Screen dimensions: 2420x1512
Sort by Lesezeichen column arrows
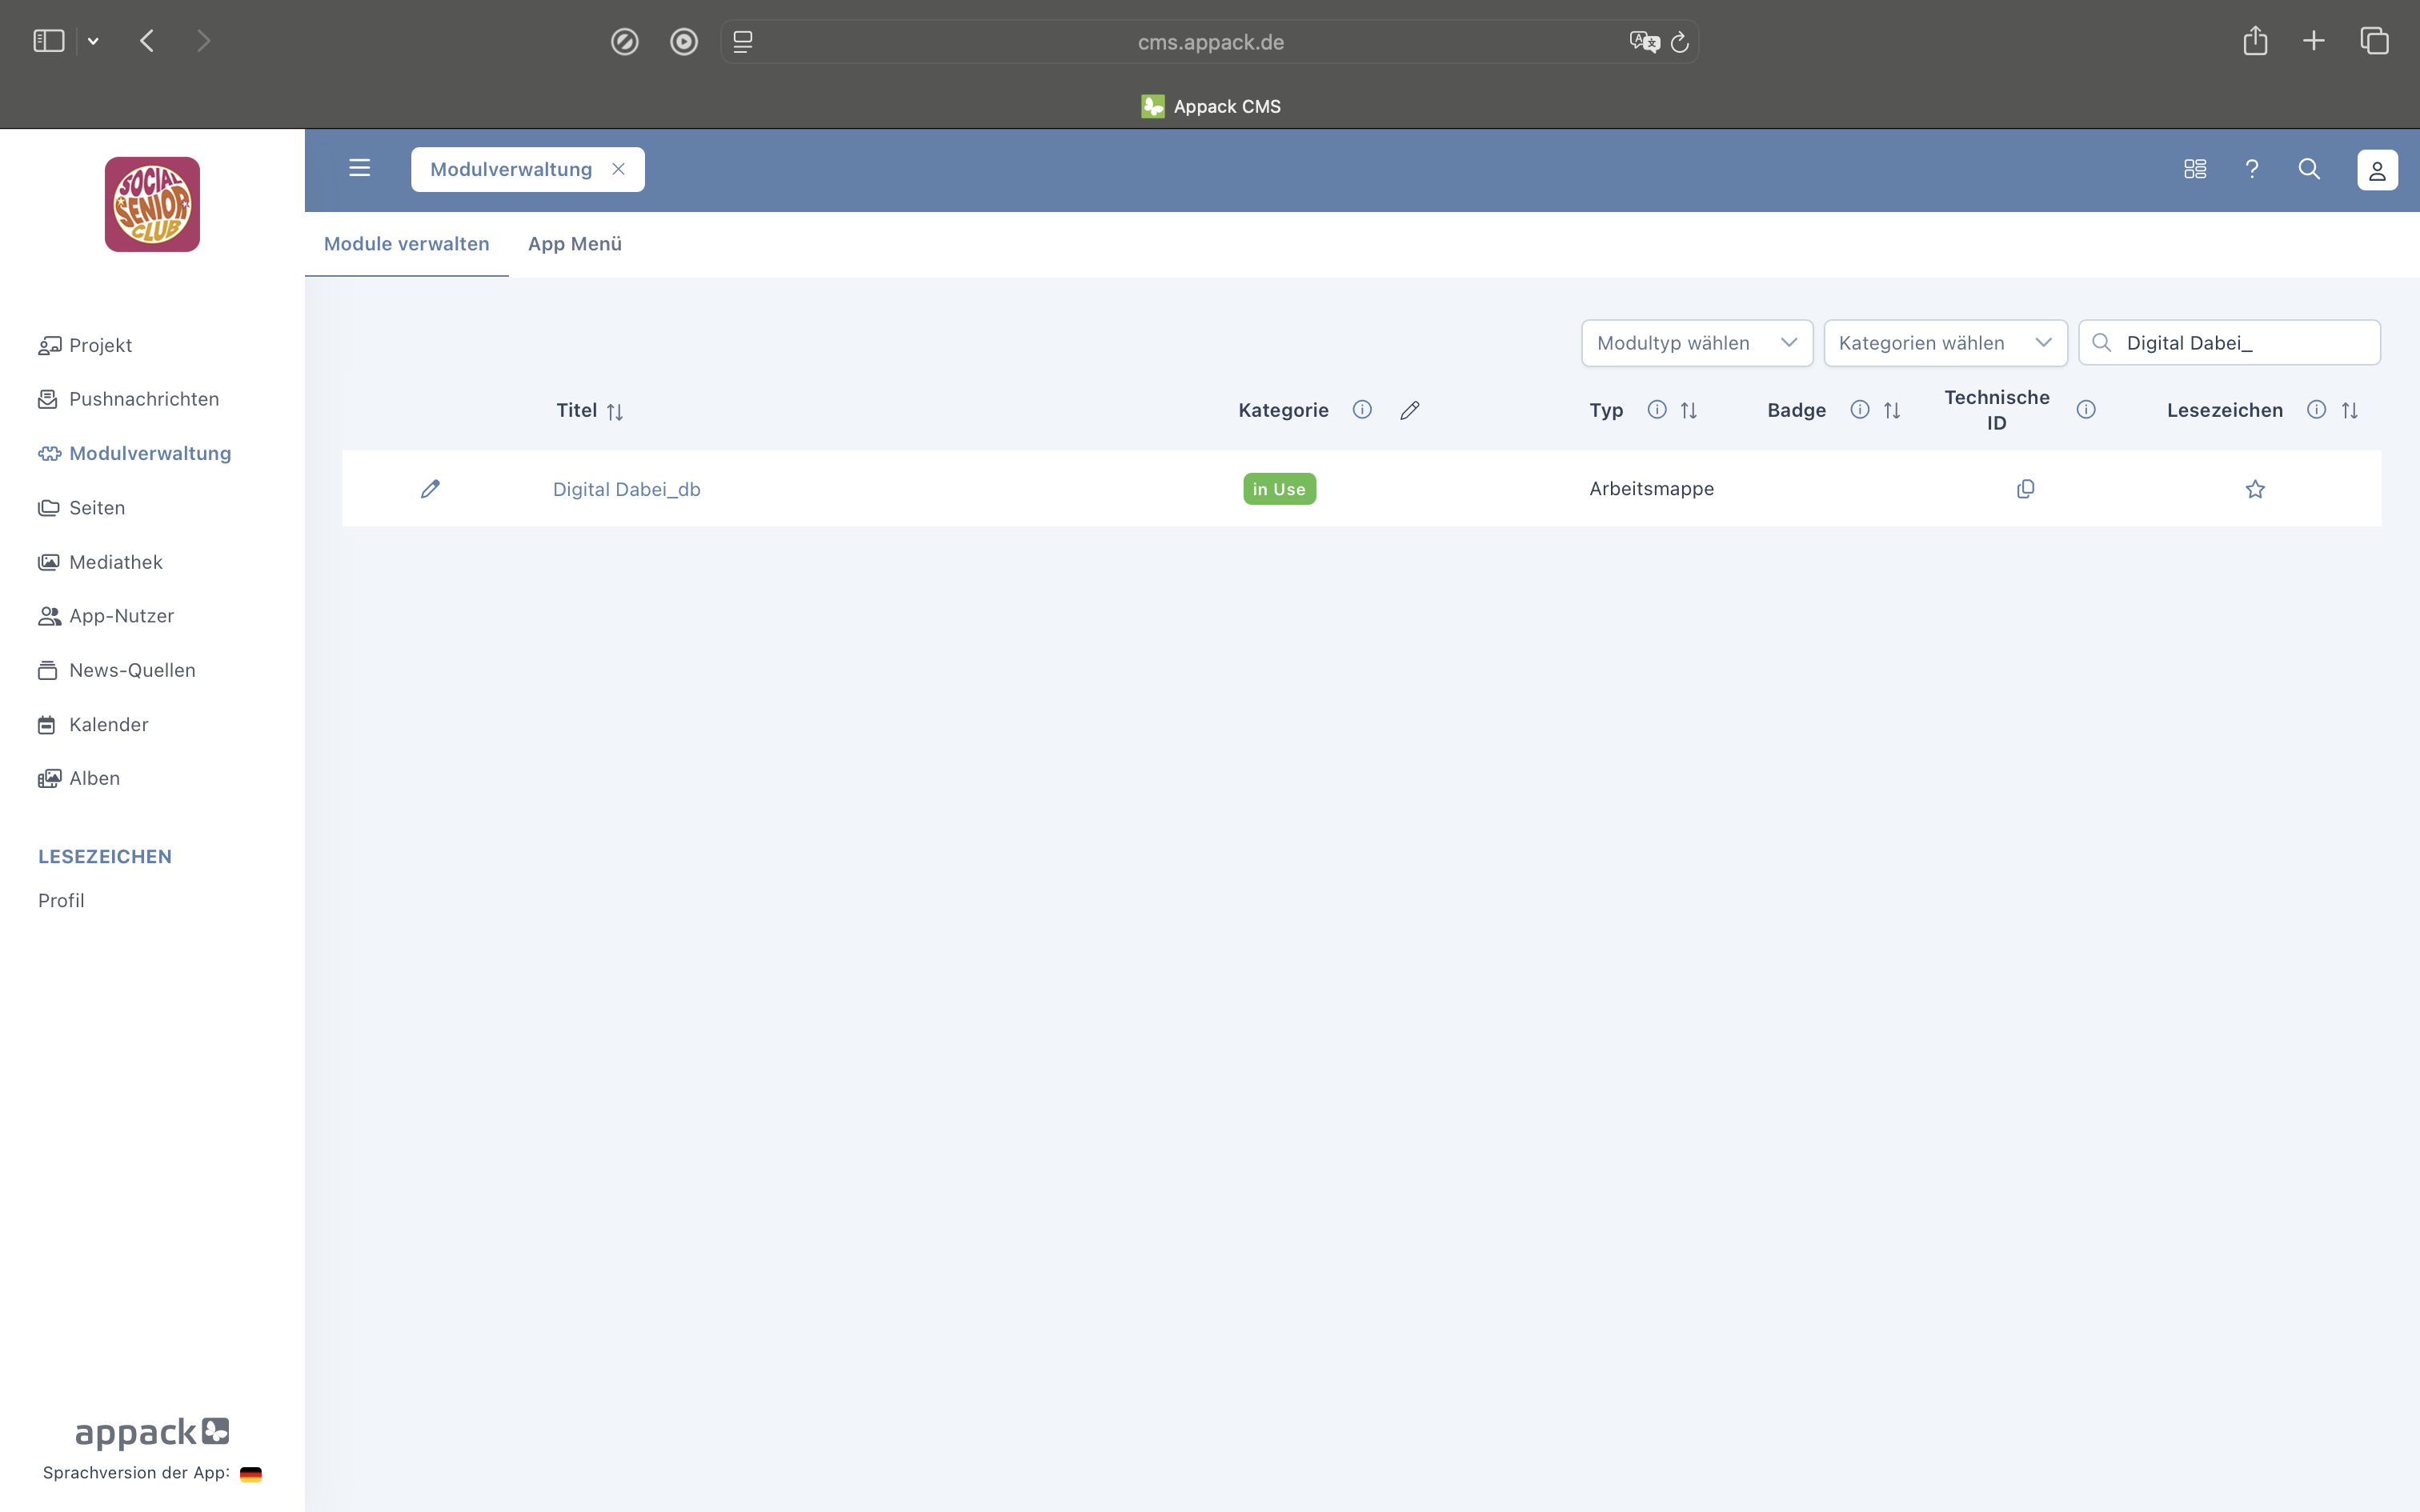point(2350,410)
